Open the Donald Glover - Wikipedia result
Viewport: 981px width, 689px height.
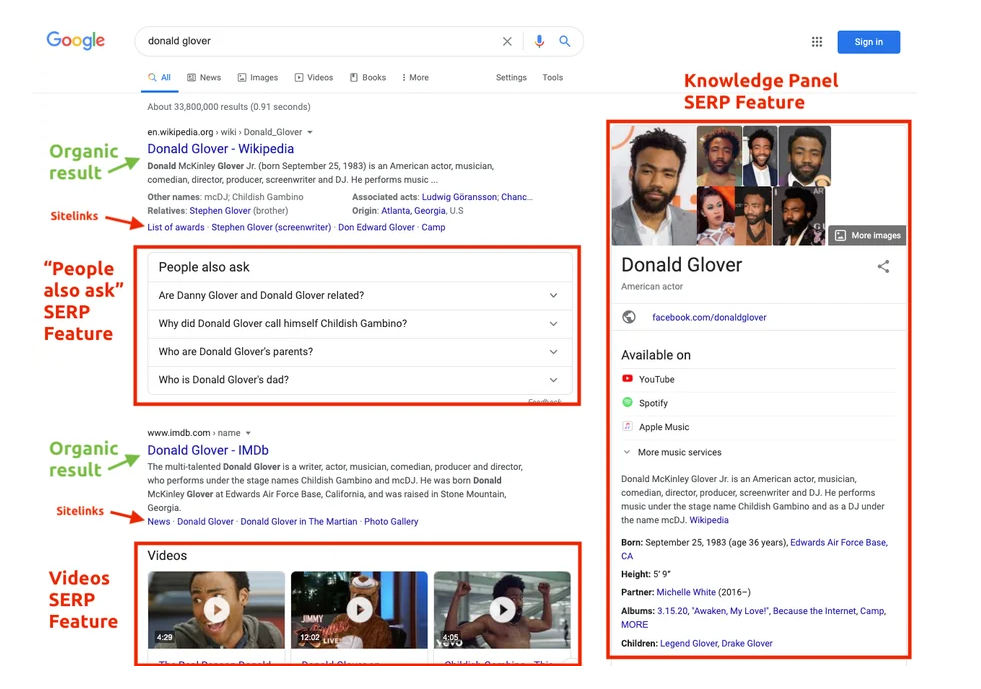click(220, 149)
